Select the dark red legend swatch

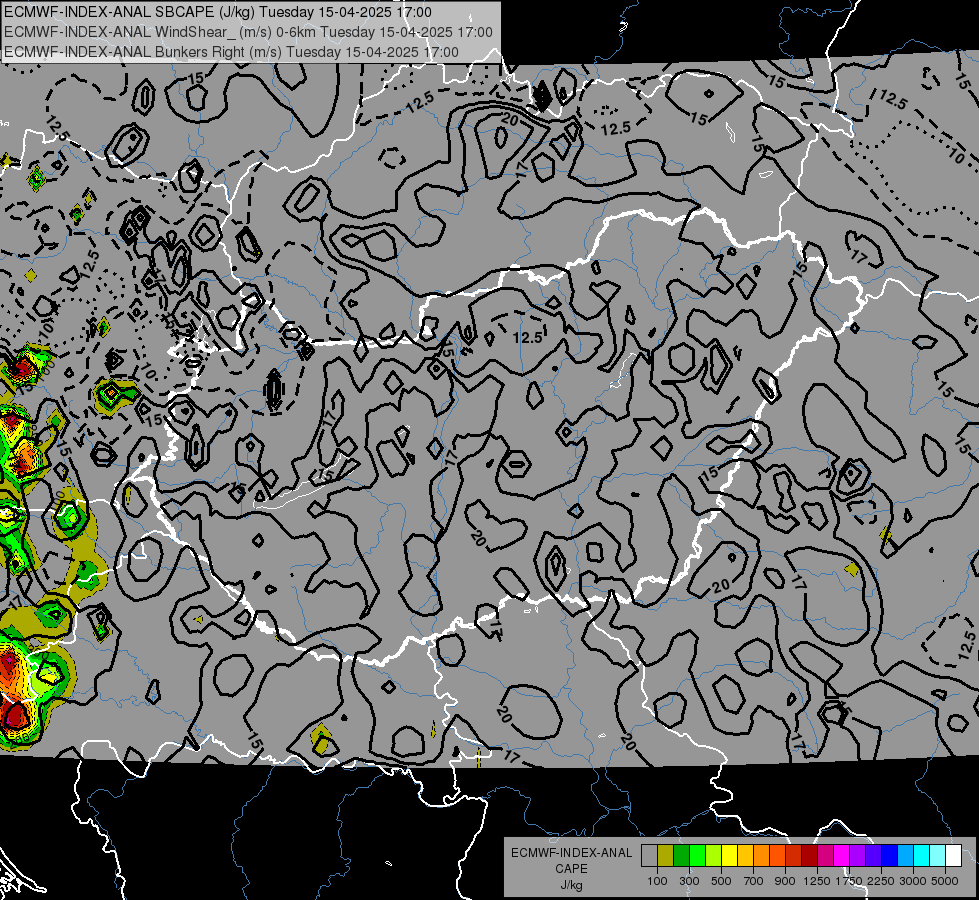click(809, 856)
